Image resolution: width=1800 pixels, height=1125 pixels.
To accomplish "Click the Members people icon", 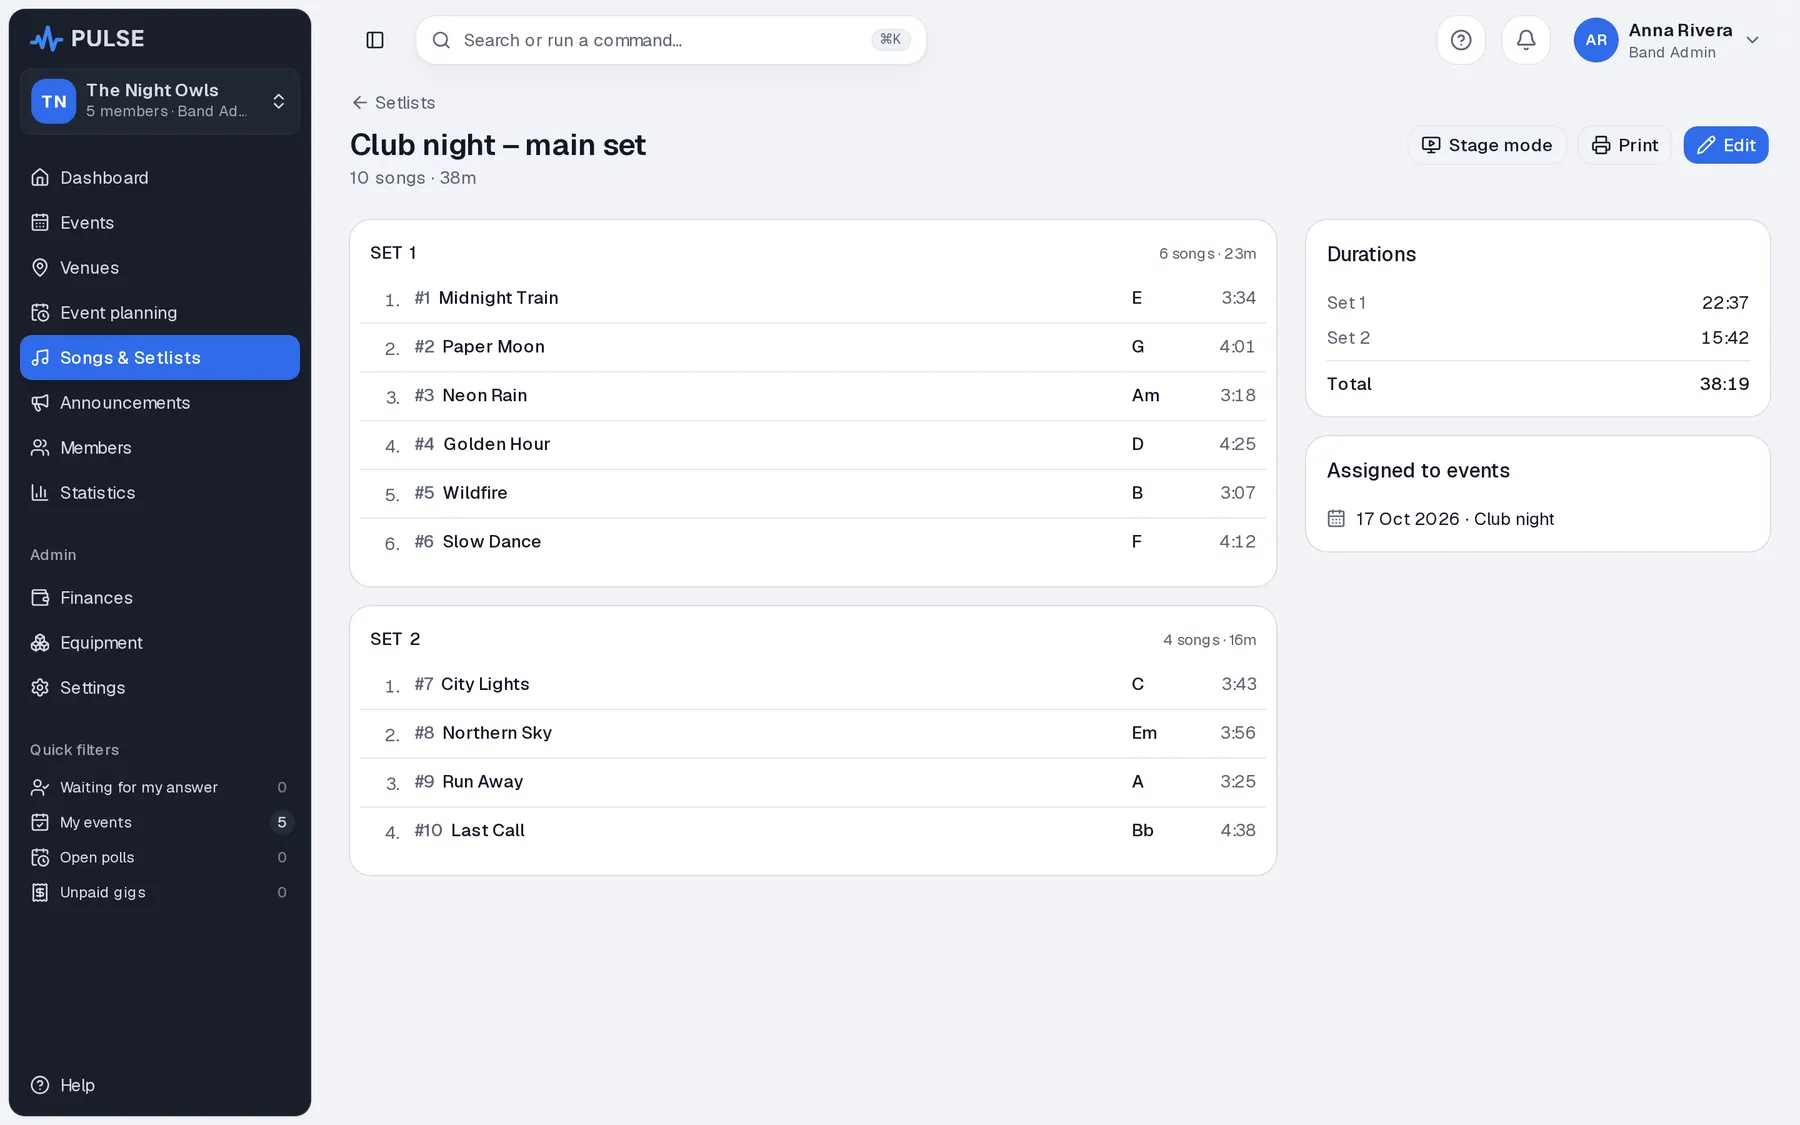I will (x=40, y=447).
